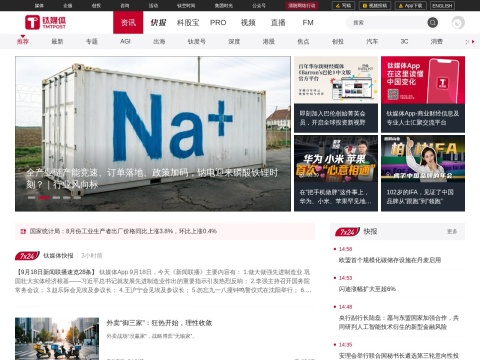Open the user avatar icon

pyautogui.click(x=458, y=23)
